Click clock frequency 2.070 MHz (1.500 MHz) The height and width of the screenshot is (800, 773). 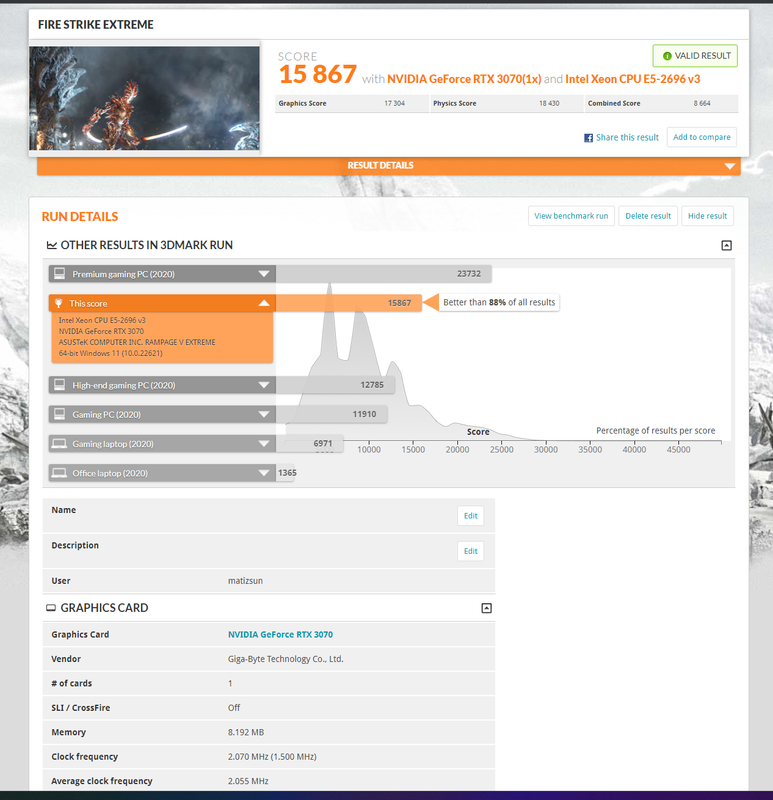pyautogui.click(x=272, y=757)
